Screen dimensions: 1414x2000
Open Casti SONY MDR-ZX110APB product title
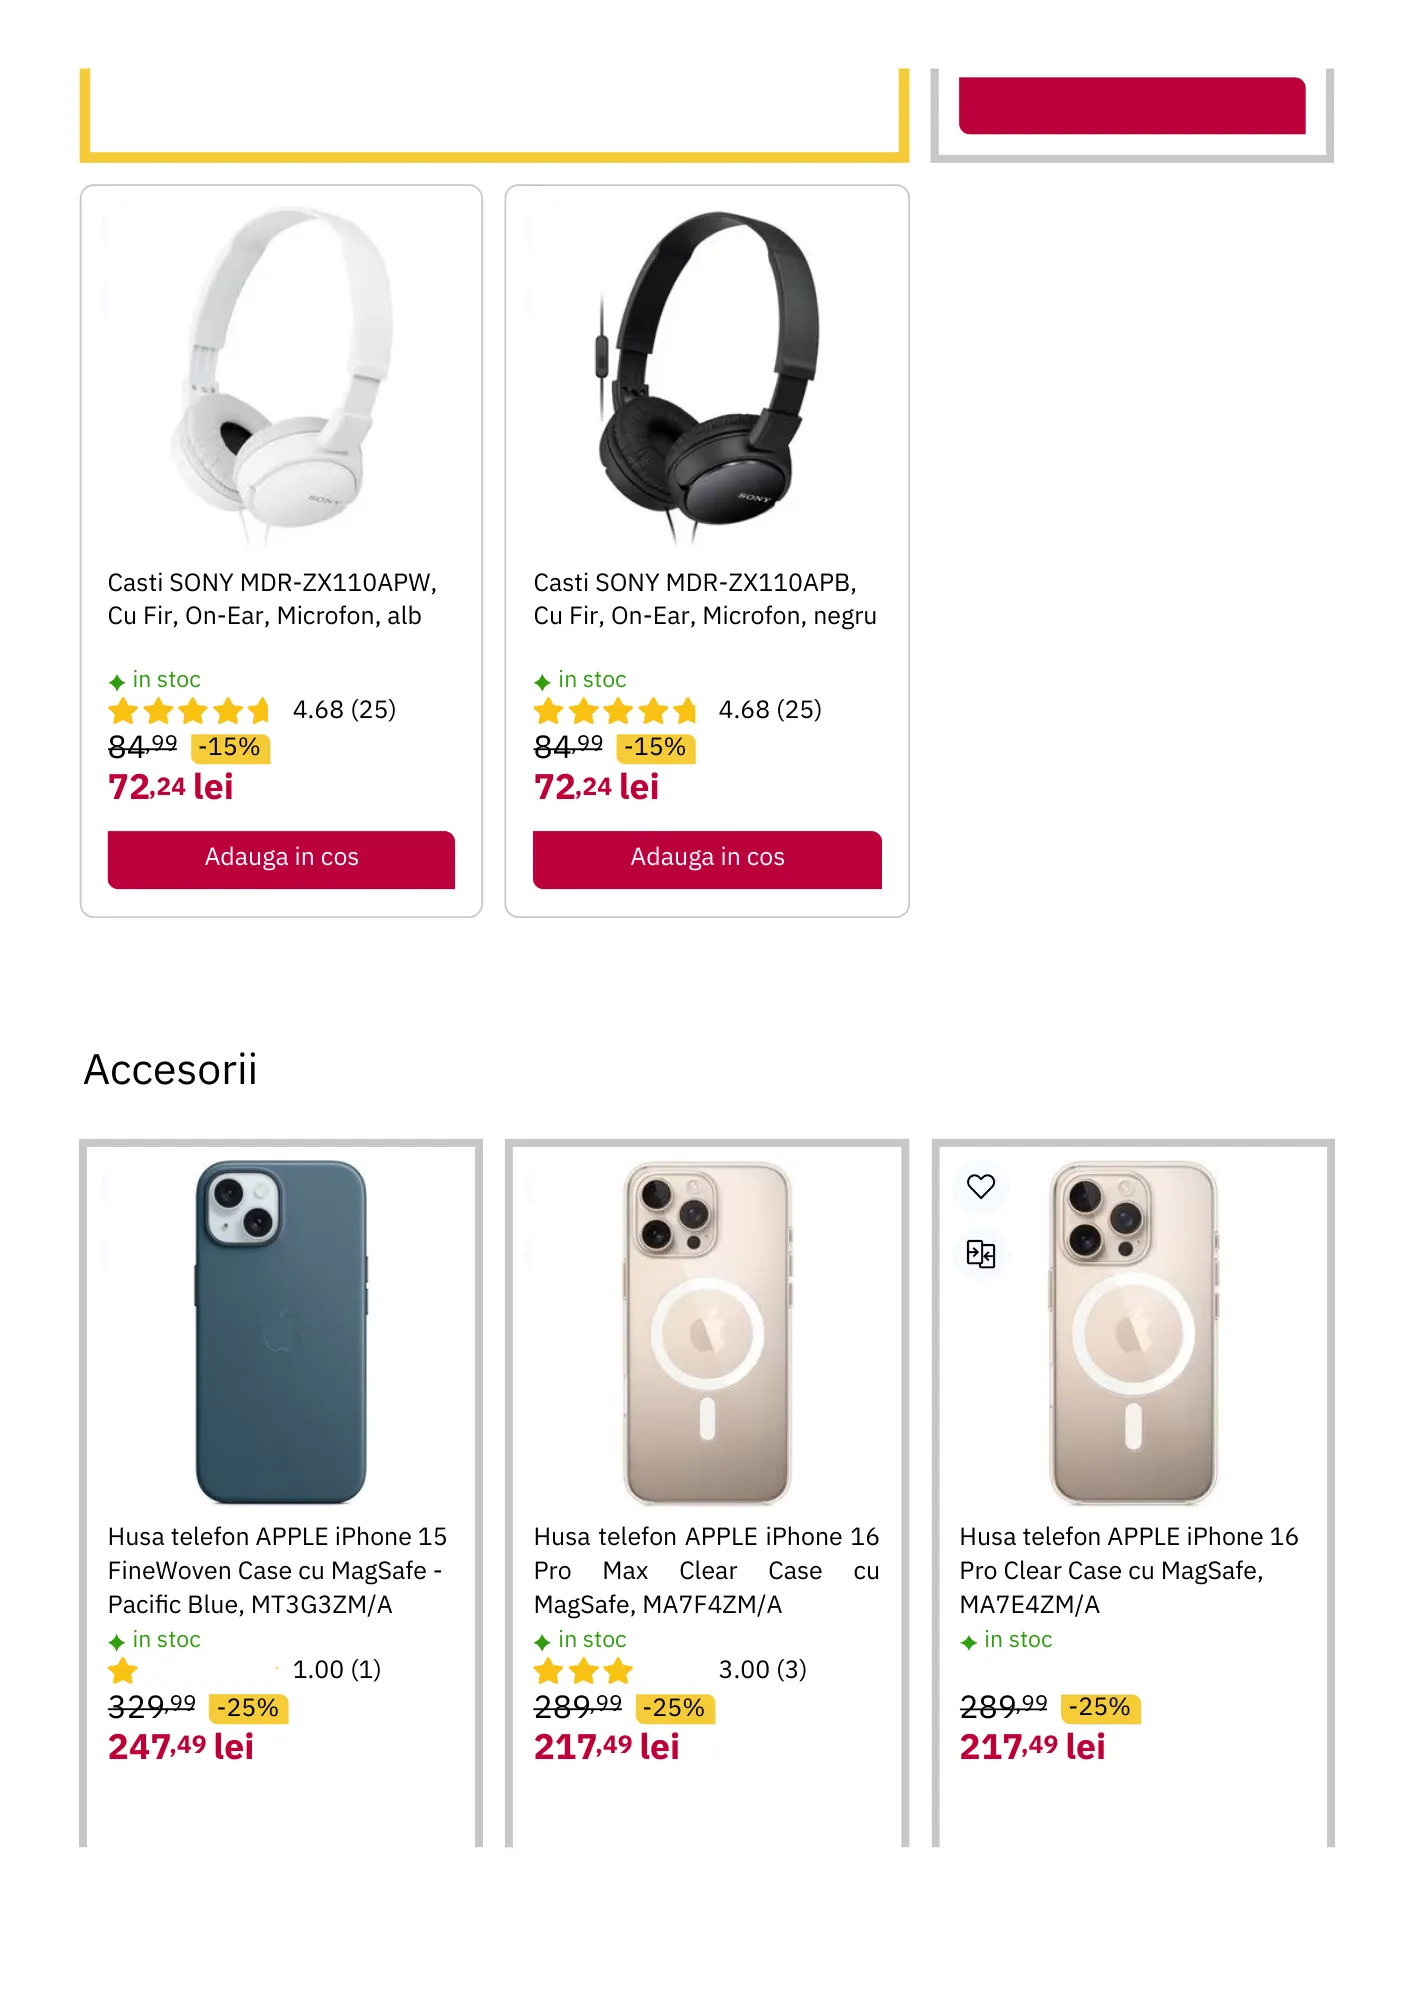click(704, 599)
